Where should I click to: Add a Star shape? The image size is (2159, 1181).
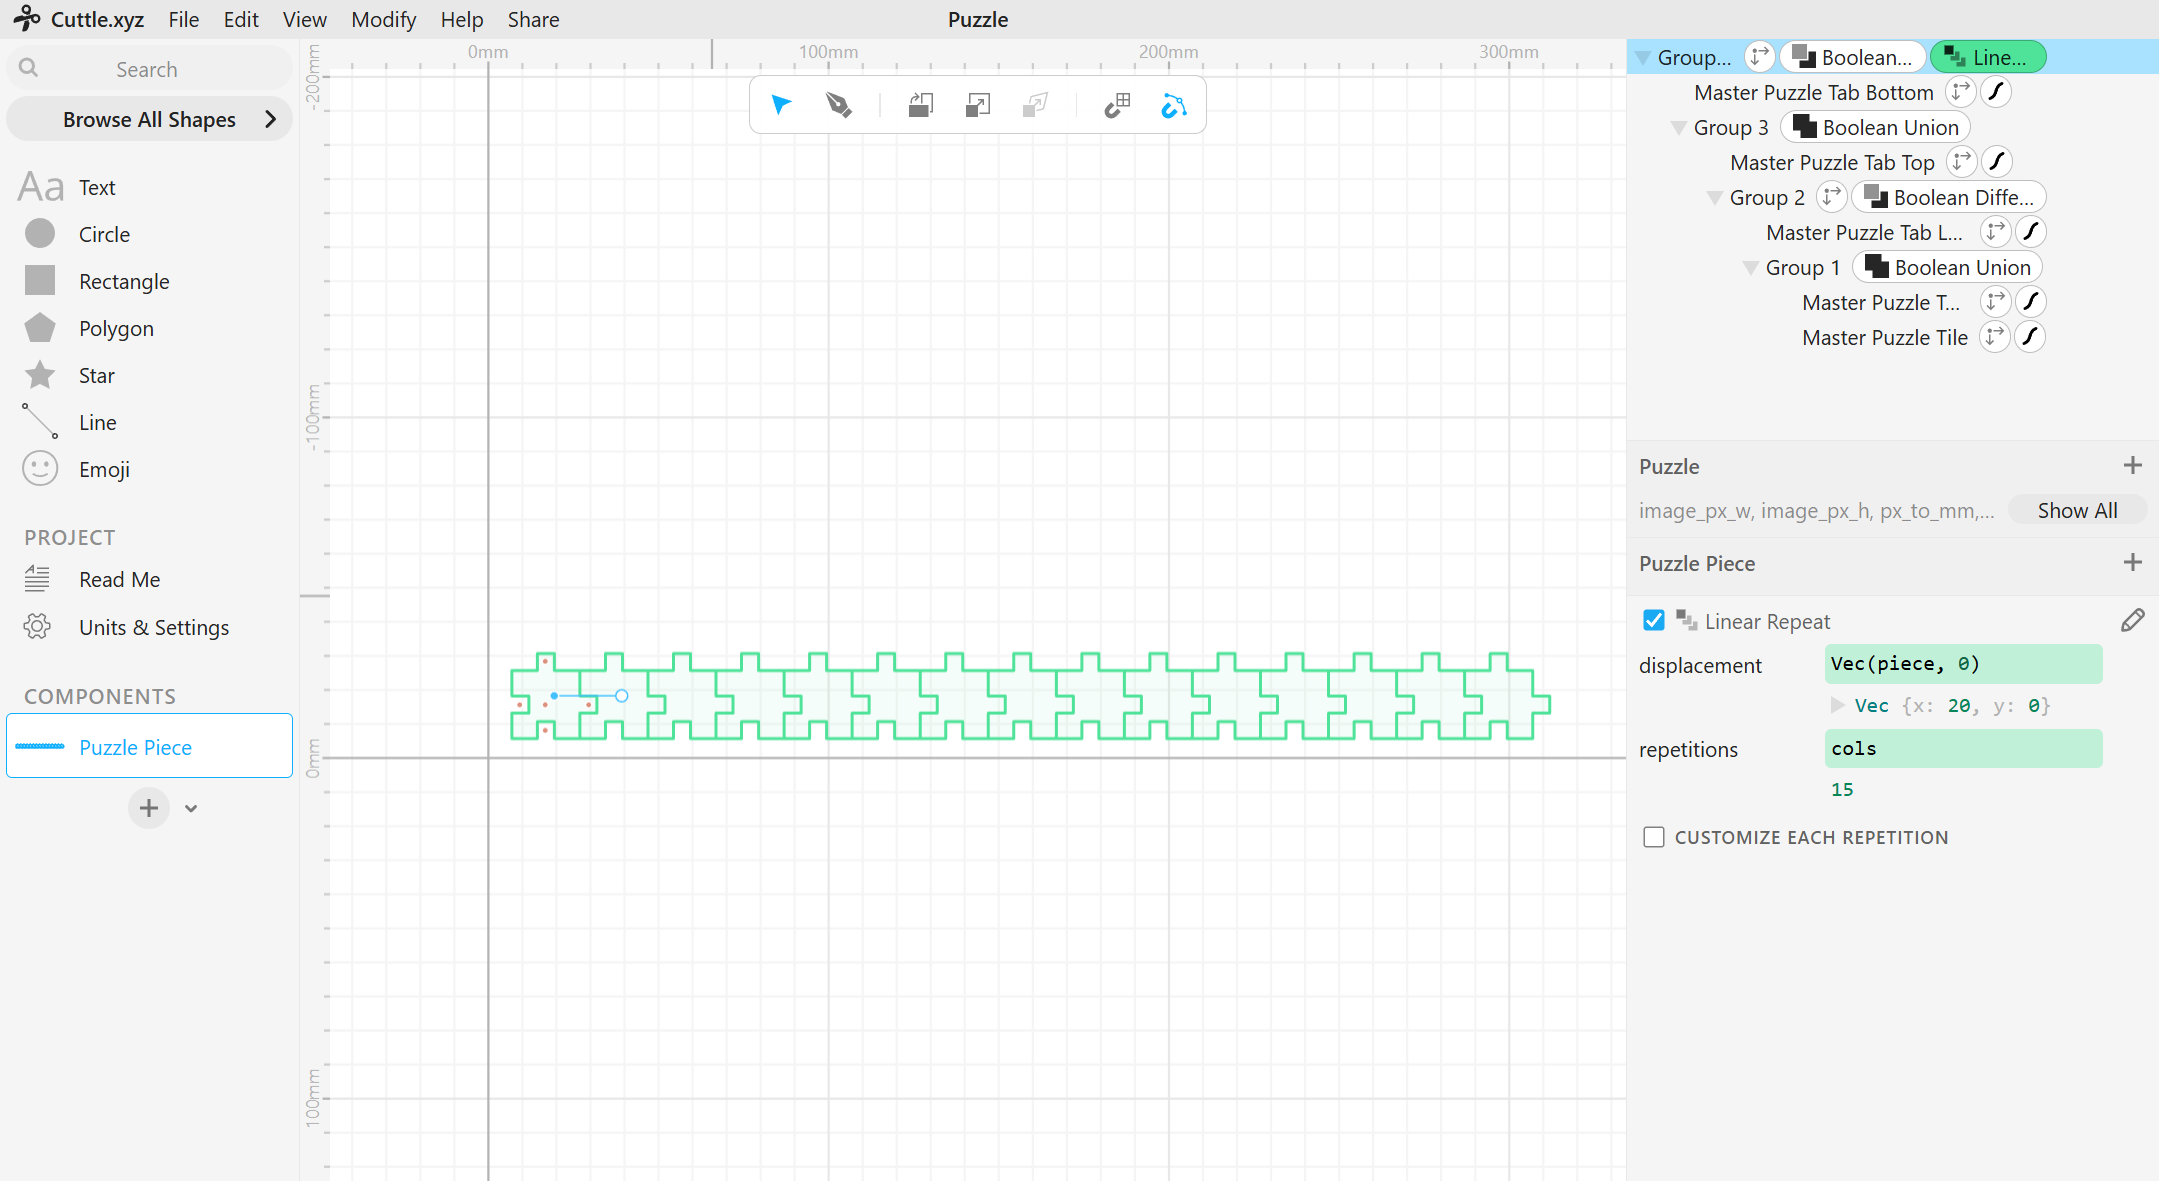tap(96, 375)
